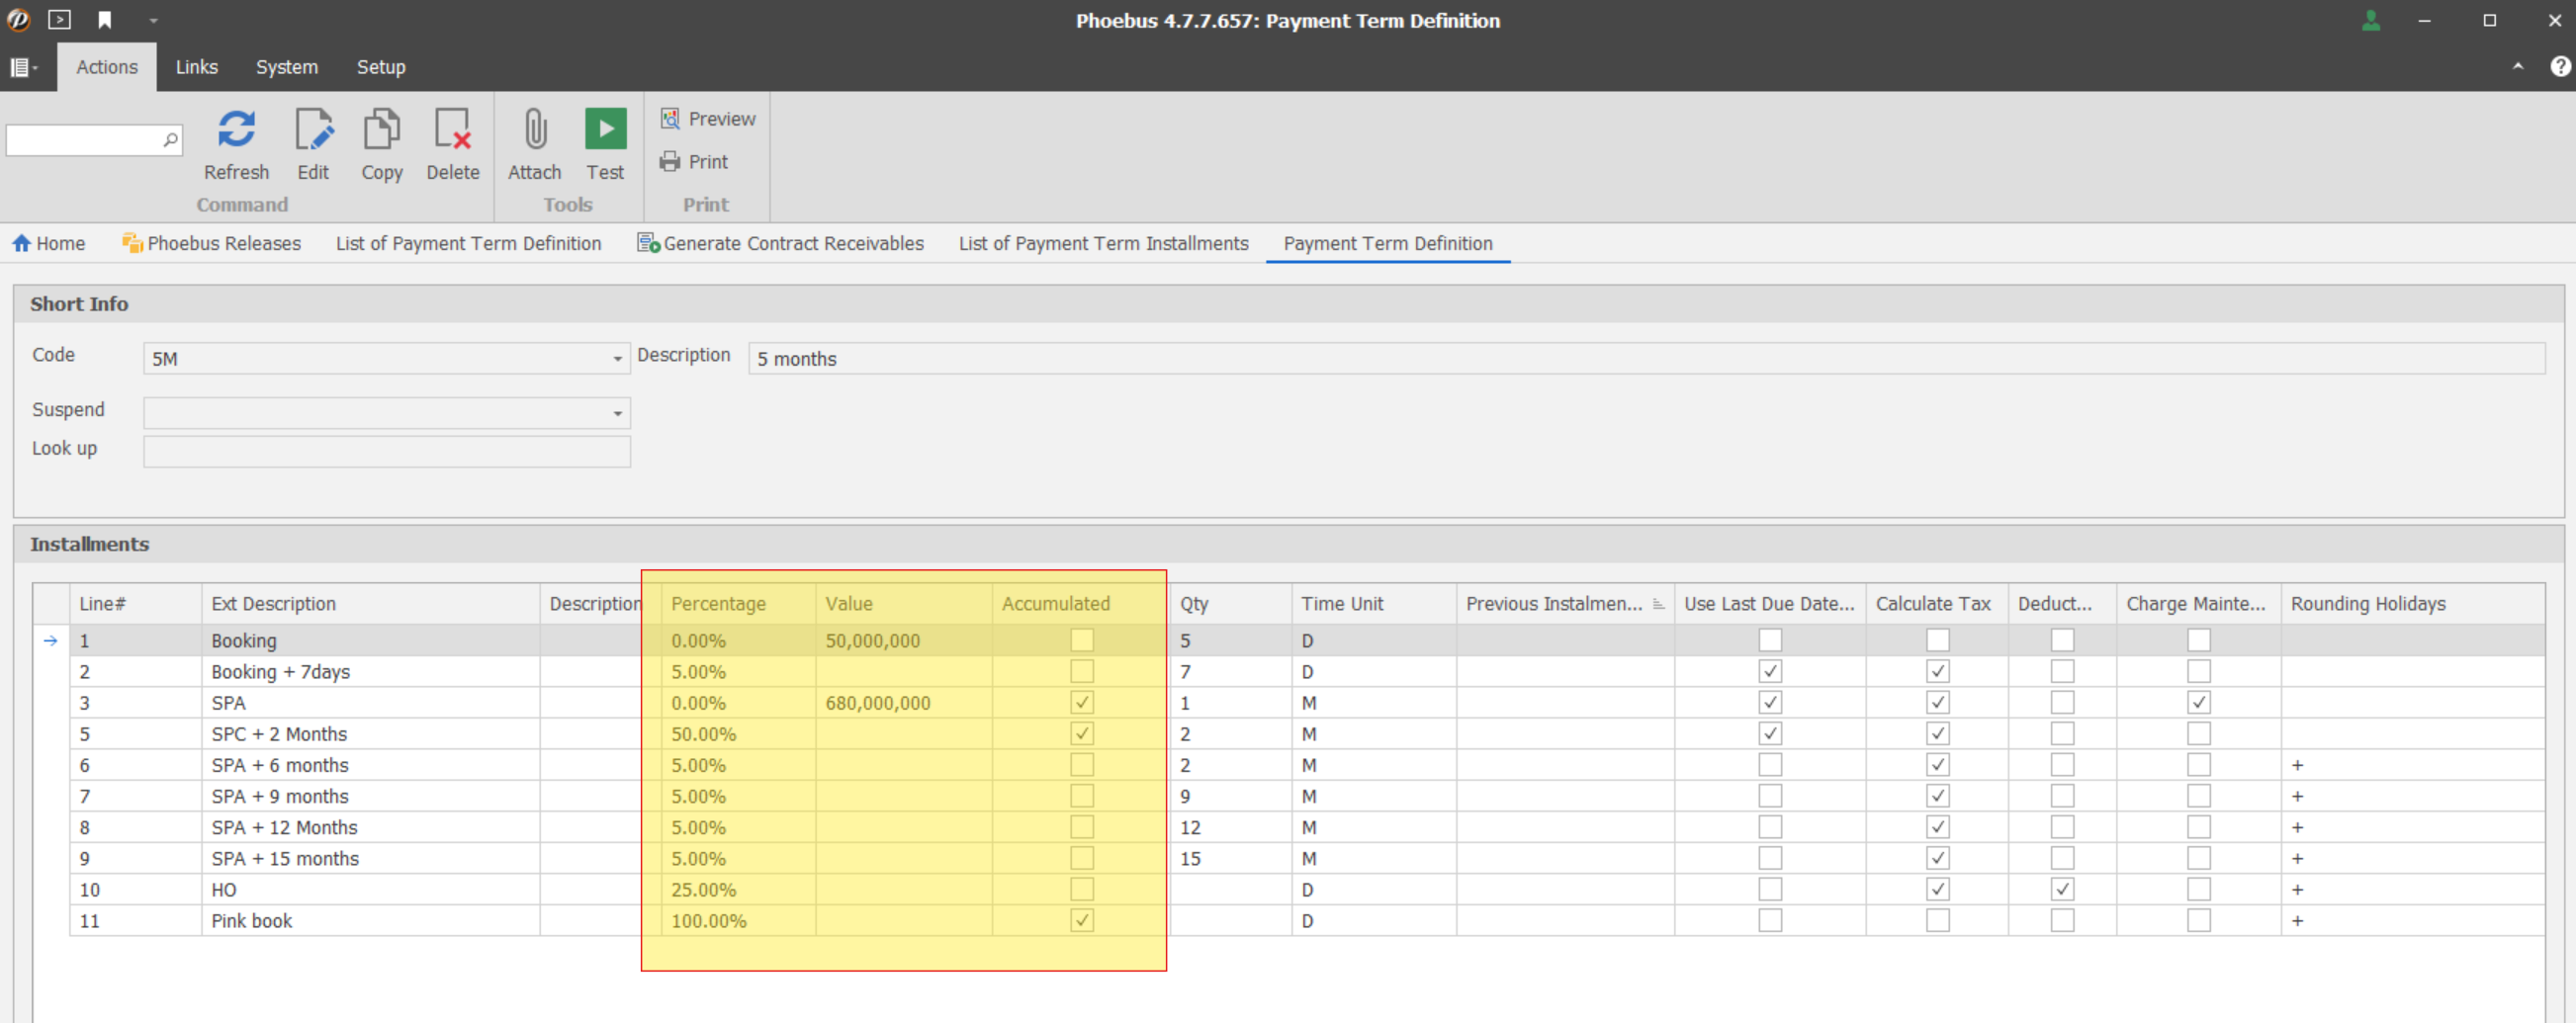Click the Line# column header
2576x1023 pixels.
[x=136, y=604]
